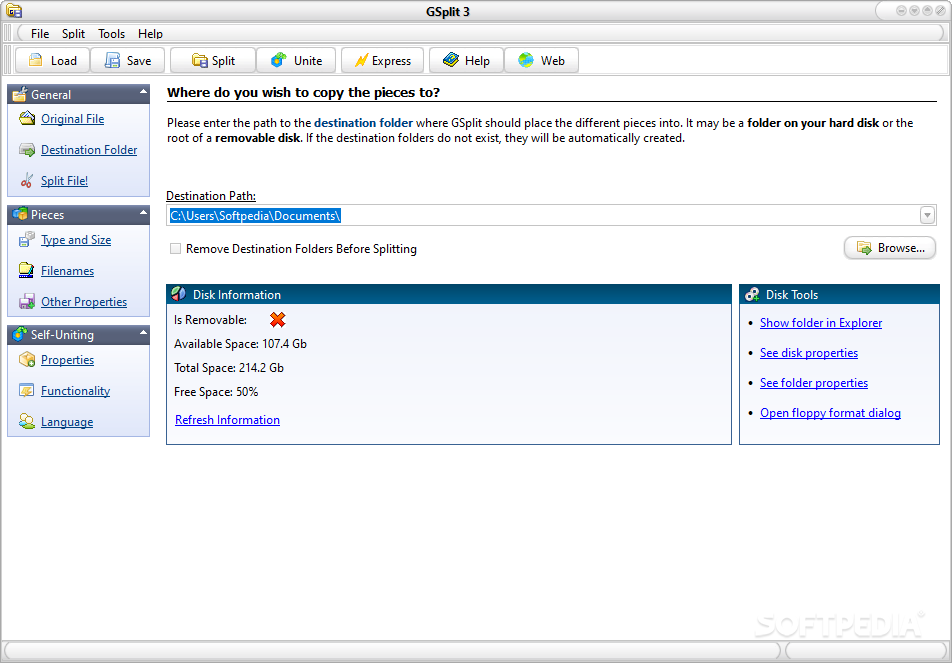Collapse the Self-Uniting sidebar panel
The width and height of the screenshot is (952, 663).
pos(143,332)
